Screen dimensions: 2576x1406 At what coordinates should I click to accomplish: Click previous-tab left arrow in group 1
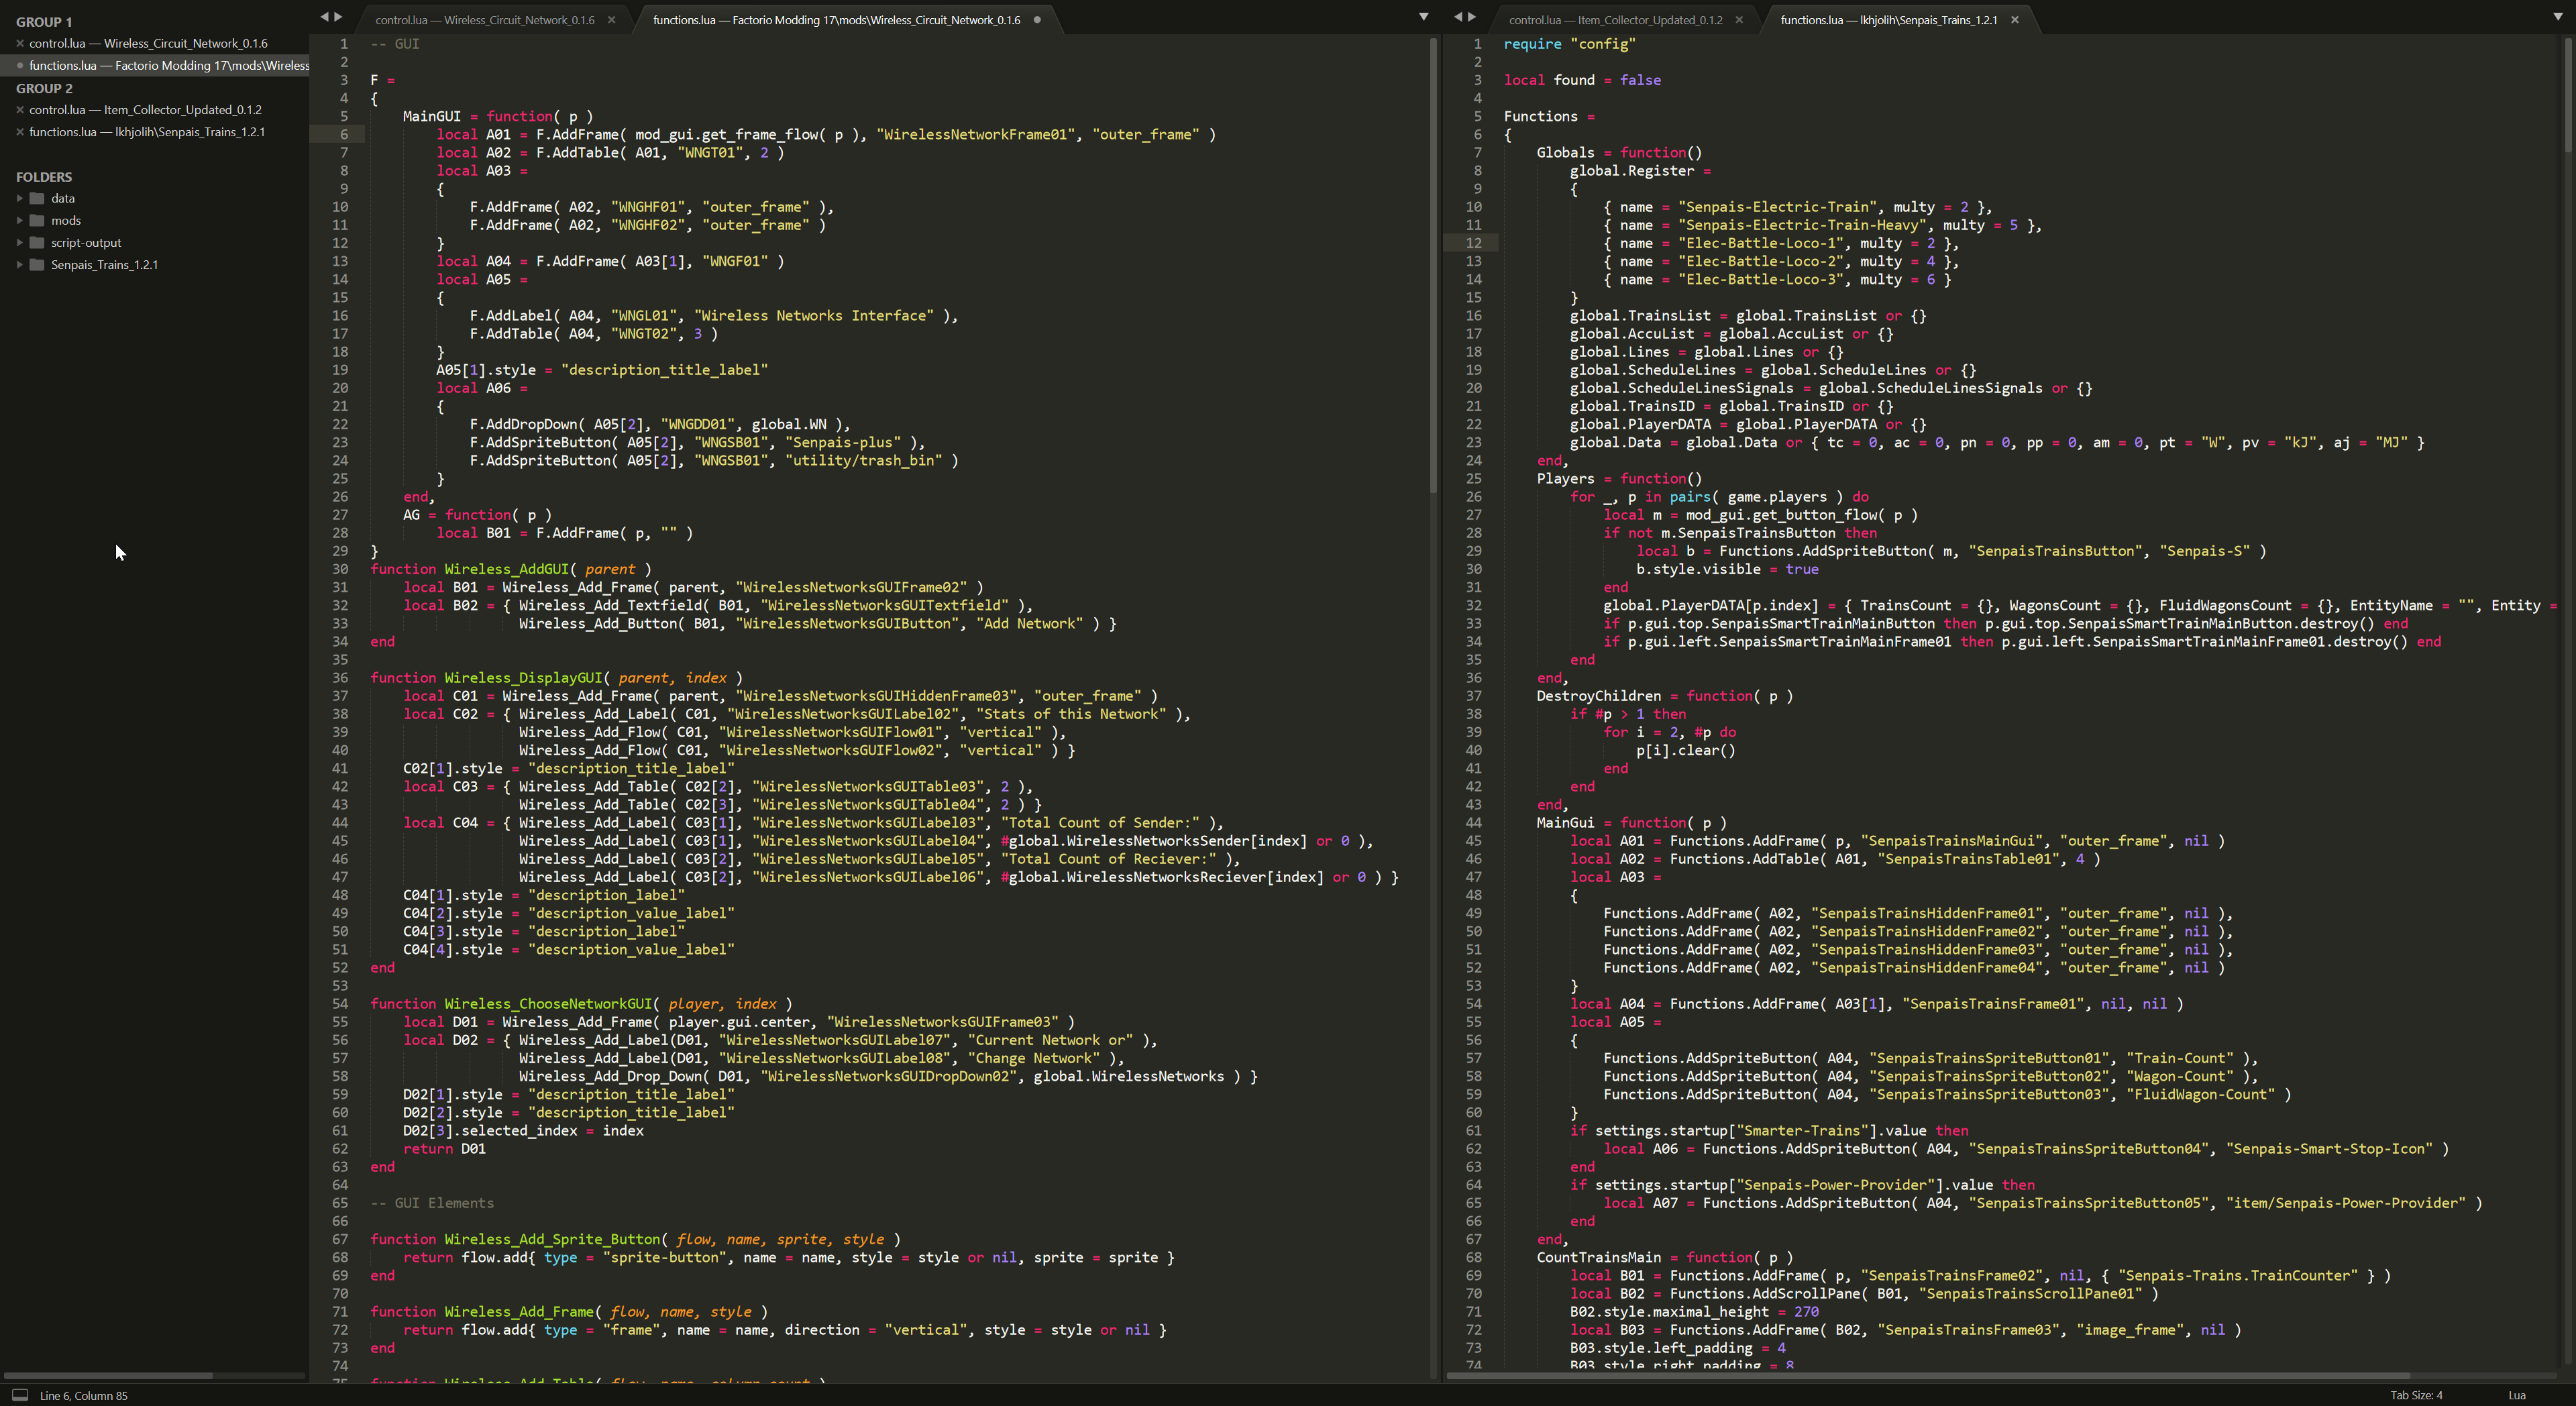[324, 17]
